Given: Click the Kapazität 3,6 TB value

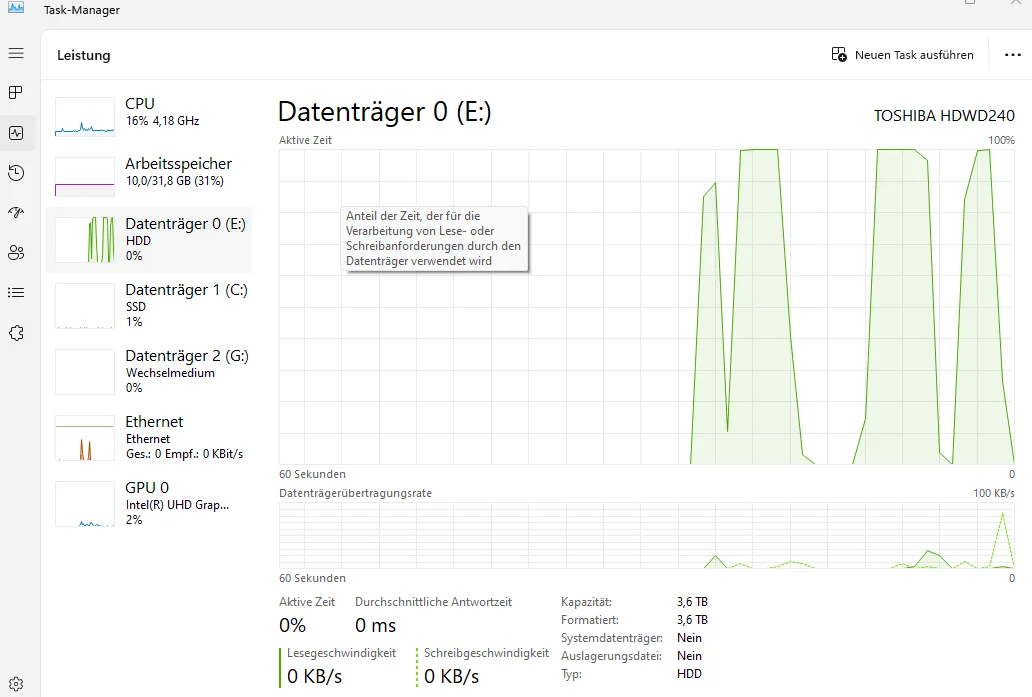Looking at the screenshot, I should (x=692, y=602).
